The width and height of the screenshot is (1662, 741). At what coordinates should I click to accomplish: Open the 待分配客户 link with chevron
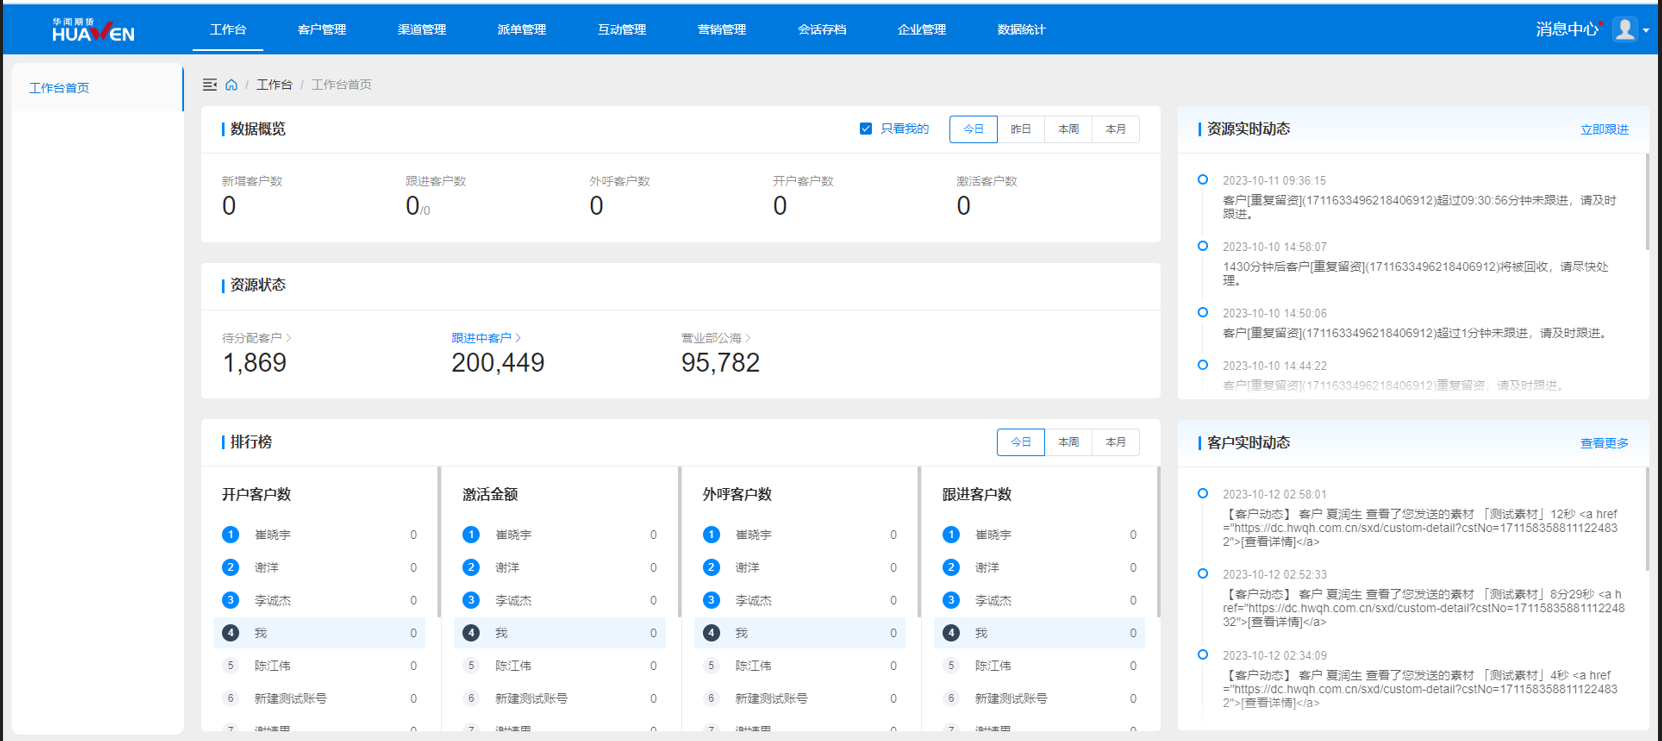(257, 338)
